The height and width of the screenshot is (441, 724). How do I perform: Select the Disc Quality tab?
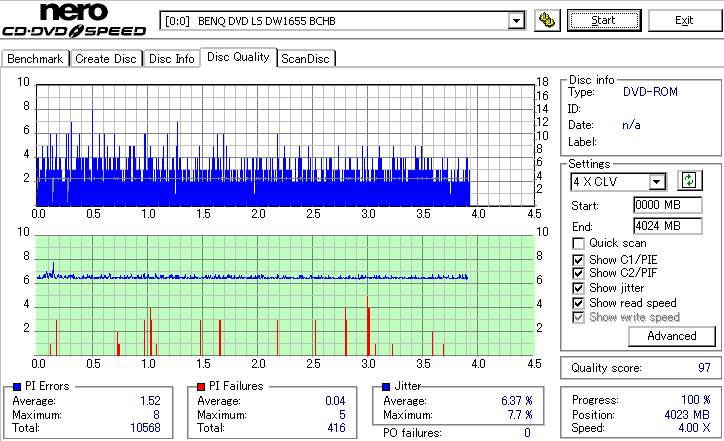[x=238, y=57]
